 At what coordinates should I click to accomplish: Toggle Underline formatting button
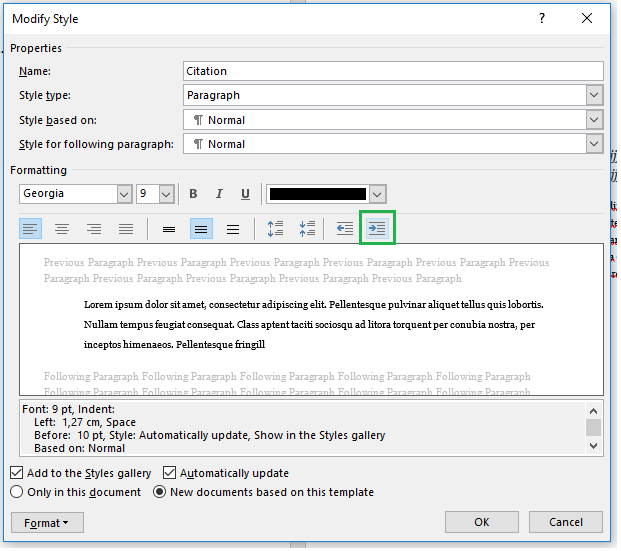(x=246, y=194)
